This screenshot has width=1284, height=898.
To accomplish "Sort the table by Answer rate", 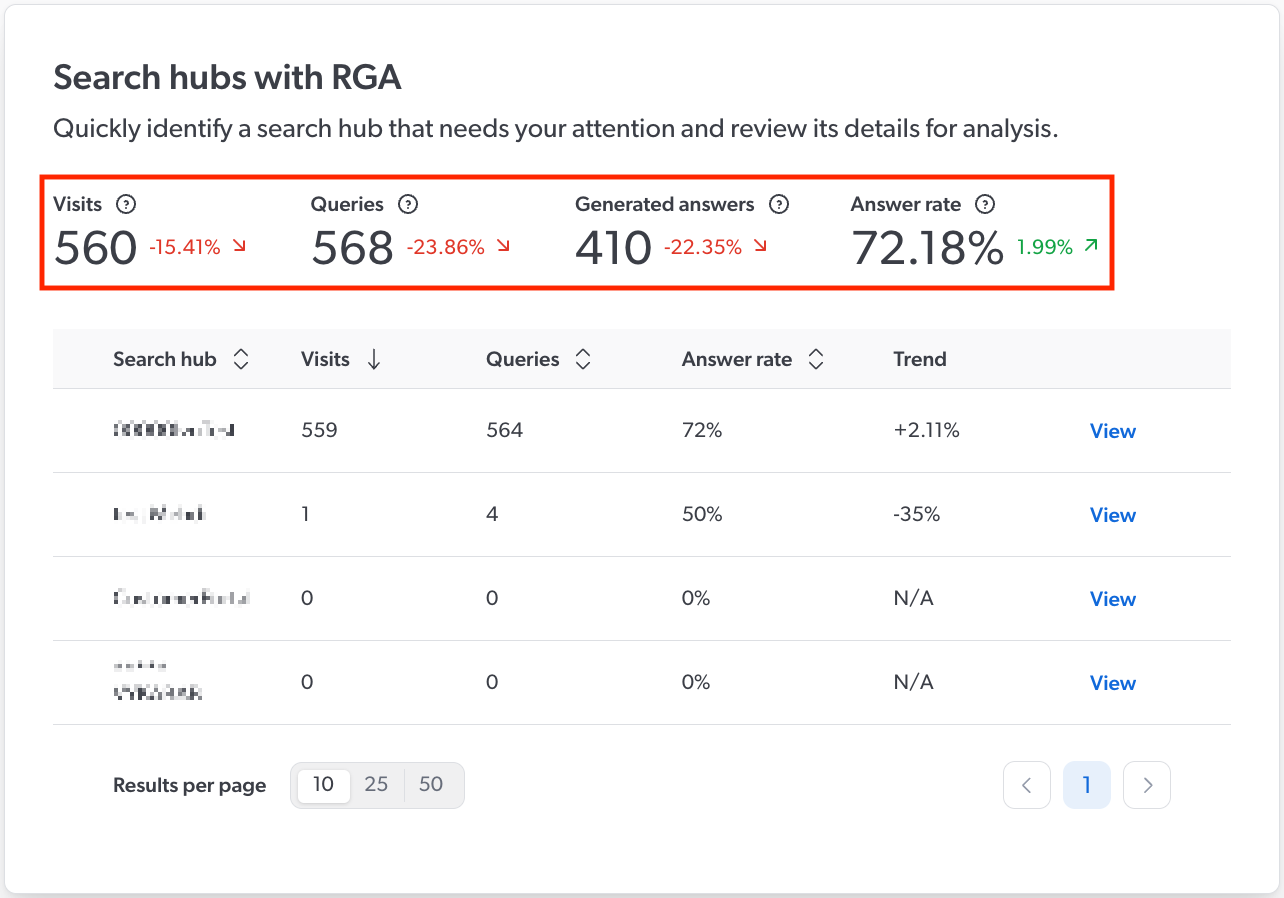I will [816, 358].
